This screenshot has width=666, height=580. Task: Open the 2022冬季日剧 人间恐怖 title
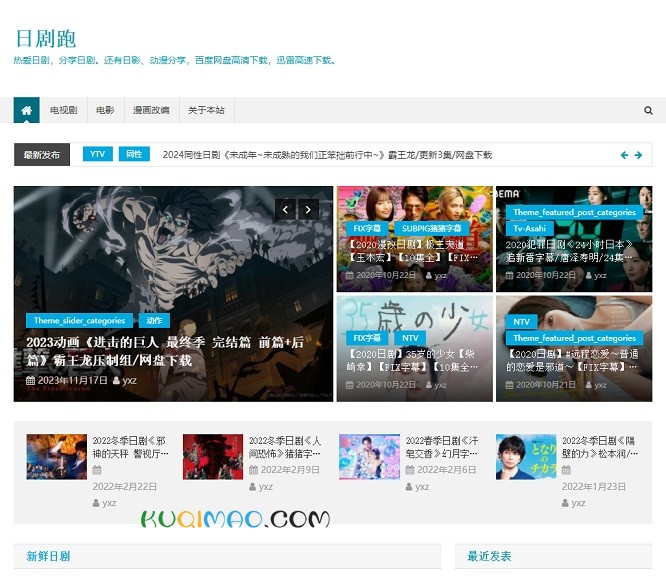(x=285, y=447)
